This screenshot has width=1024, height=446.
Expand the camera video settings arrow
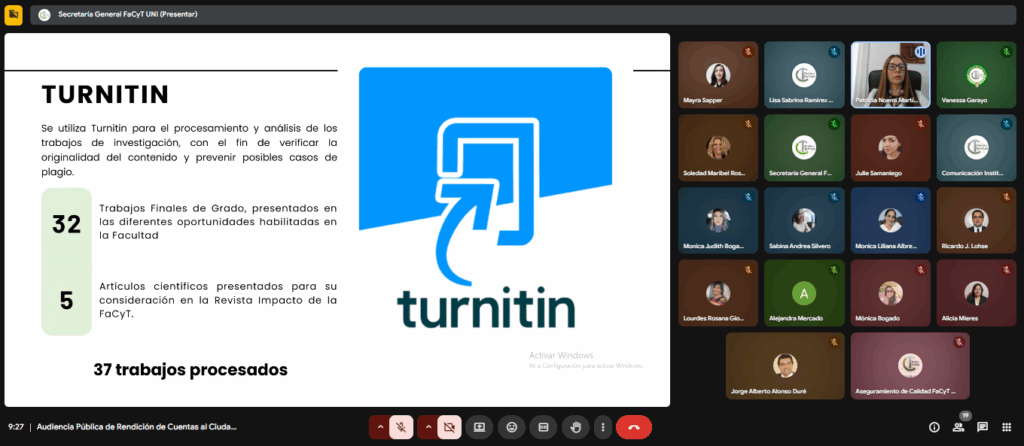[x=428, y=427]
